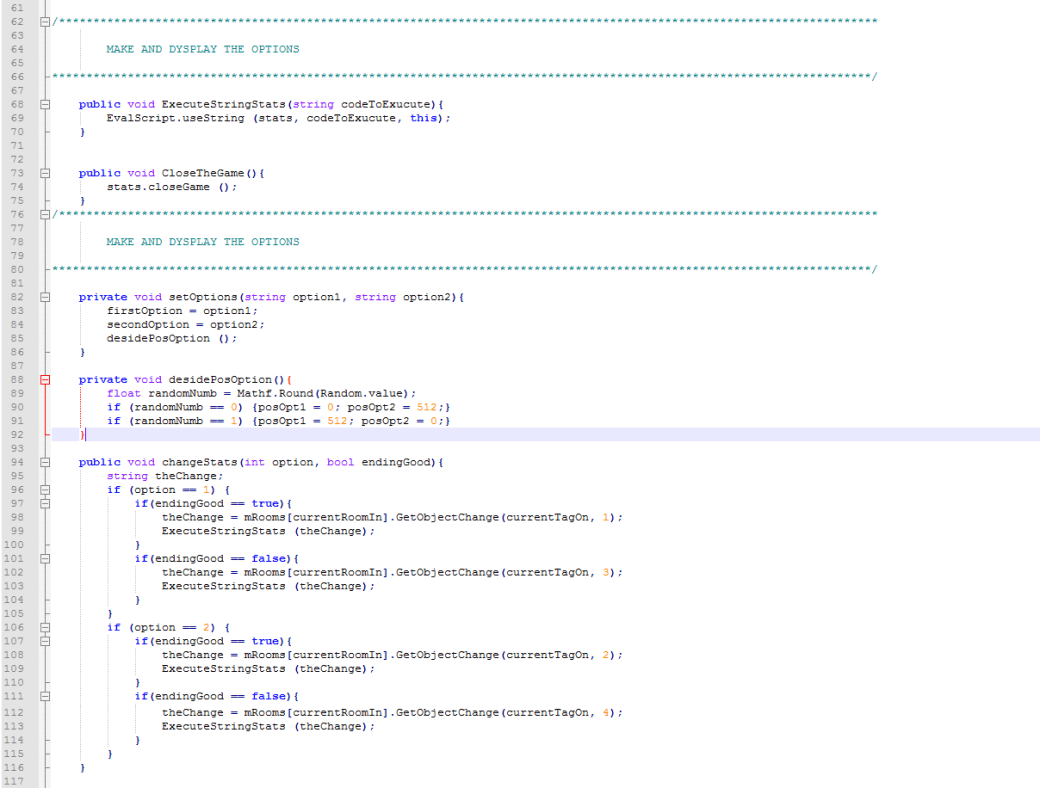The image size is (1040, 788).
Task: Collapse the if option equals 2 block
Action: click(x=45, y=627)
